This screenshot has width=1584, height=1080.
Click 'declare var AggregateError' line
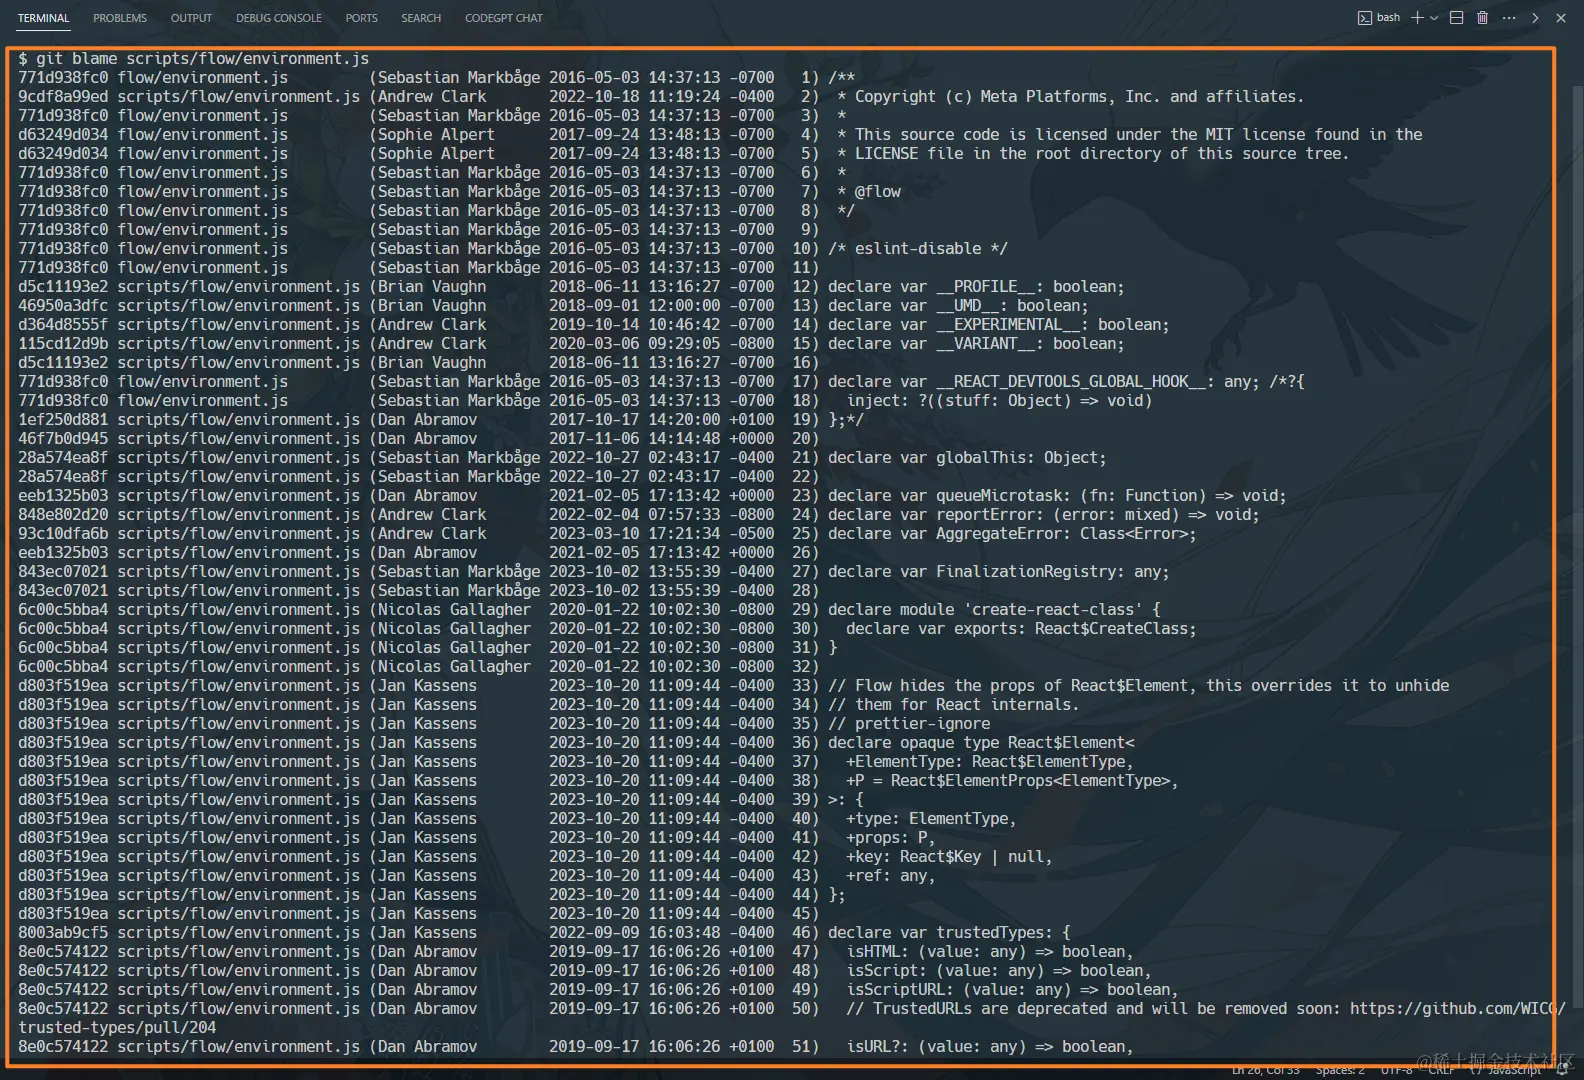(x=1012, y=534)
